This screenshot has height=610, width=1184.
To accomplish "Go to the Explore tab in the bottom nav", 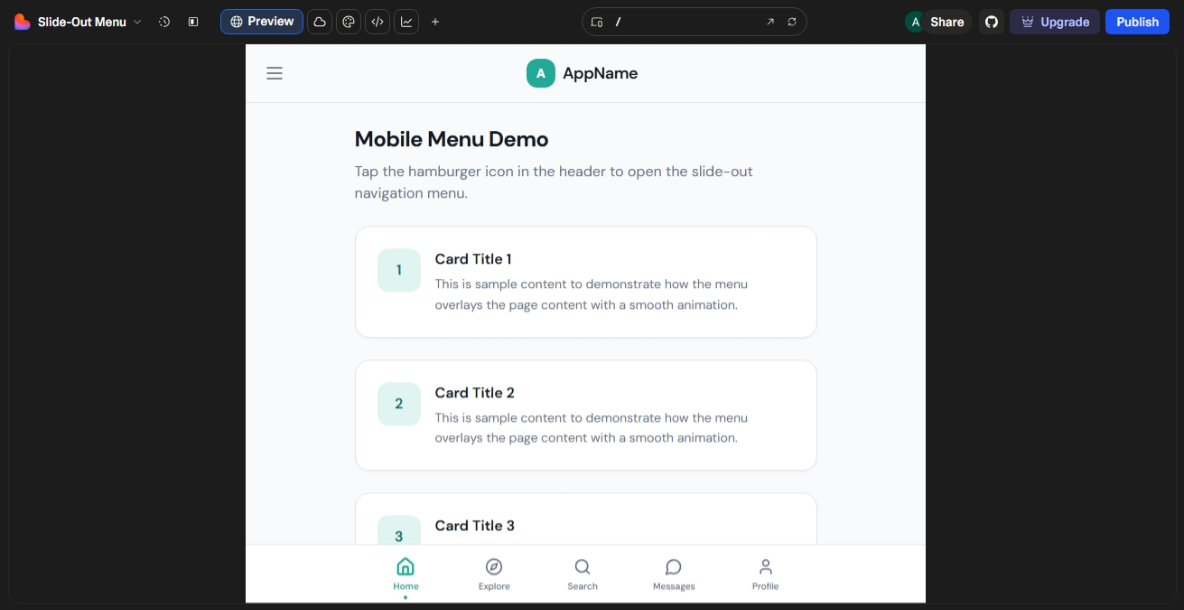I will pos(494,574).
